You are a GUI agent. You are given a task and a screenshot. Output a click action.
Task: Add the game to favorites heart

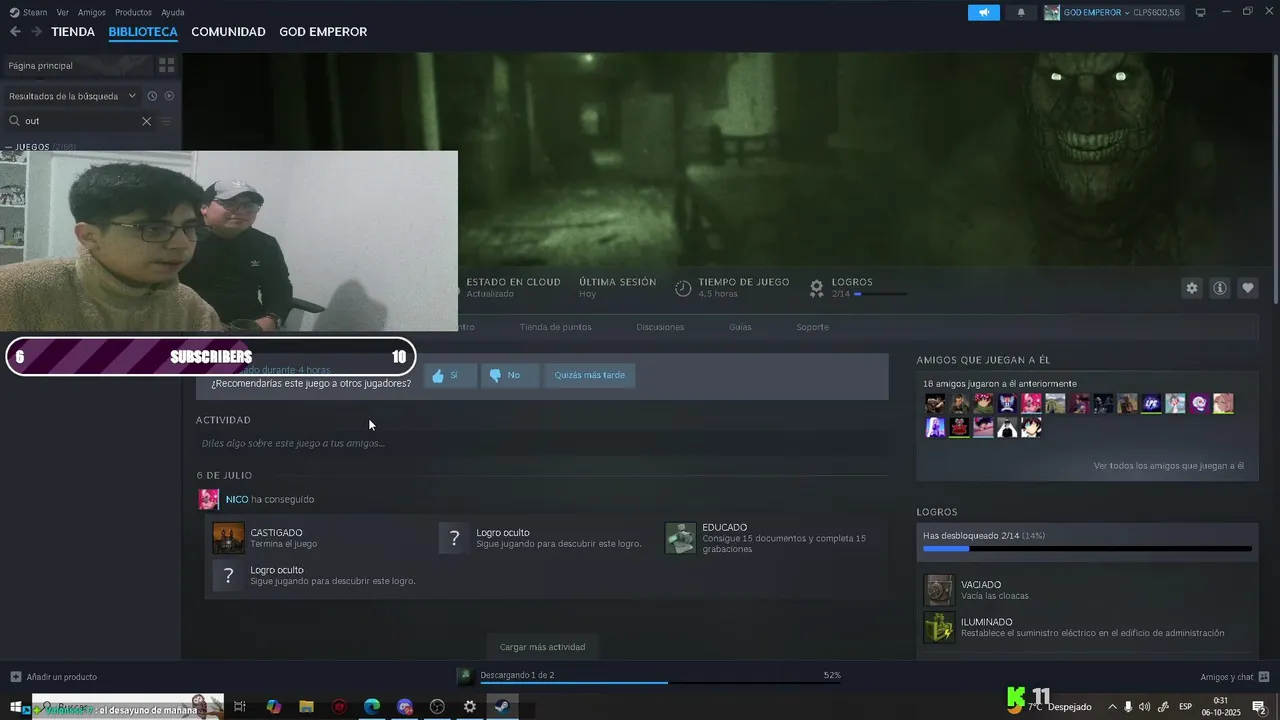pyautogui.click(x=1248, y=288)
